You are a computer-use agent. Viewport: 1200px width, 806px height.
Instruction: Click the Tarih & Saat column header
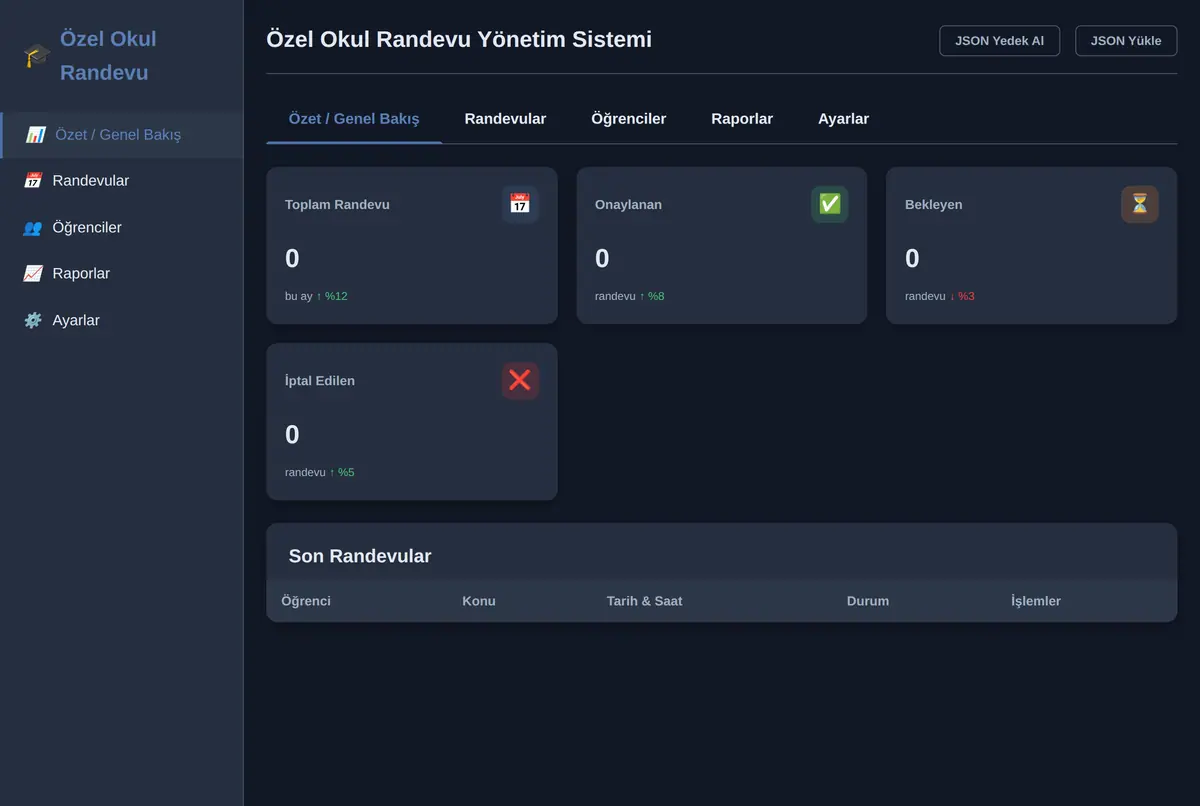(x=644, y=601)
